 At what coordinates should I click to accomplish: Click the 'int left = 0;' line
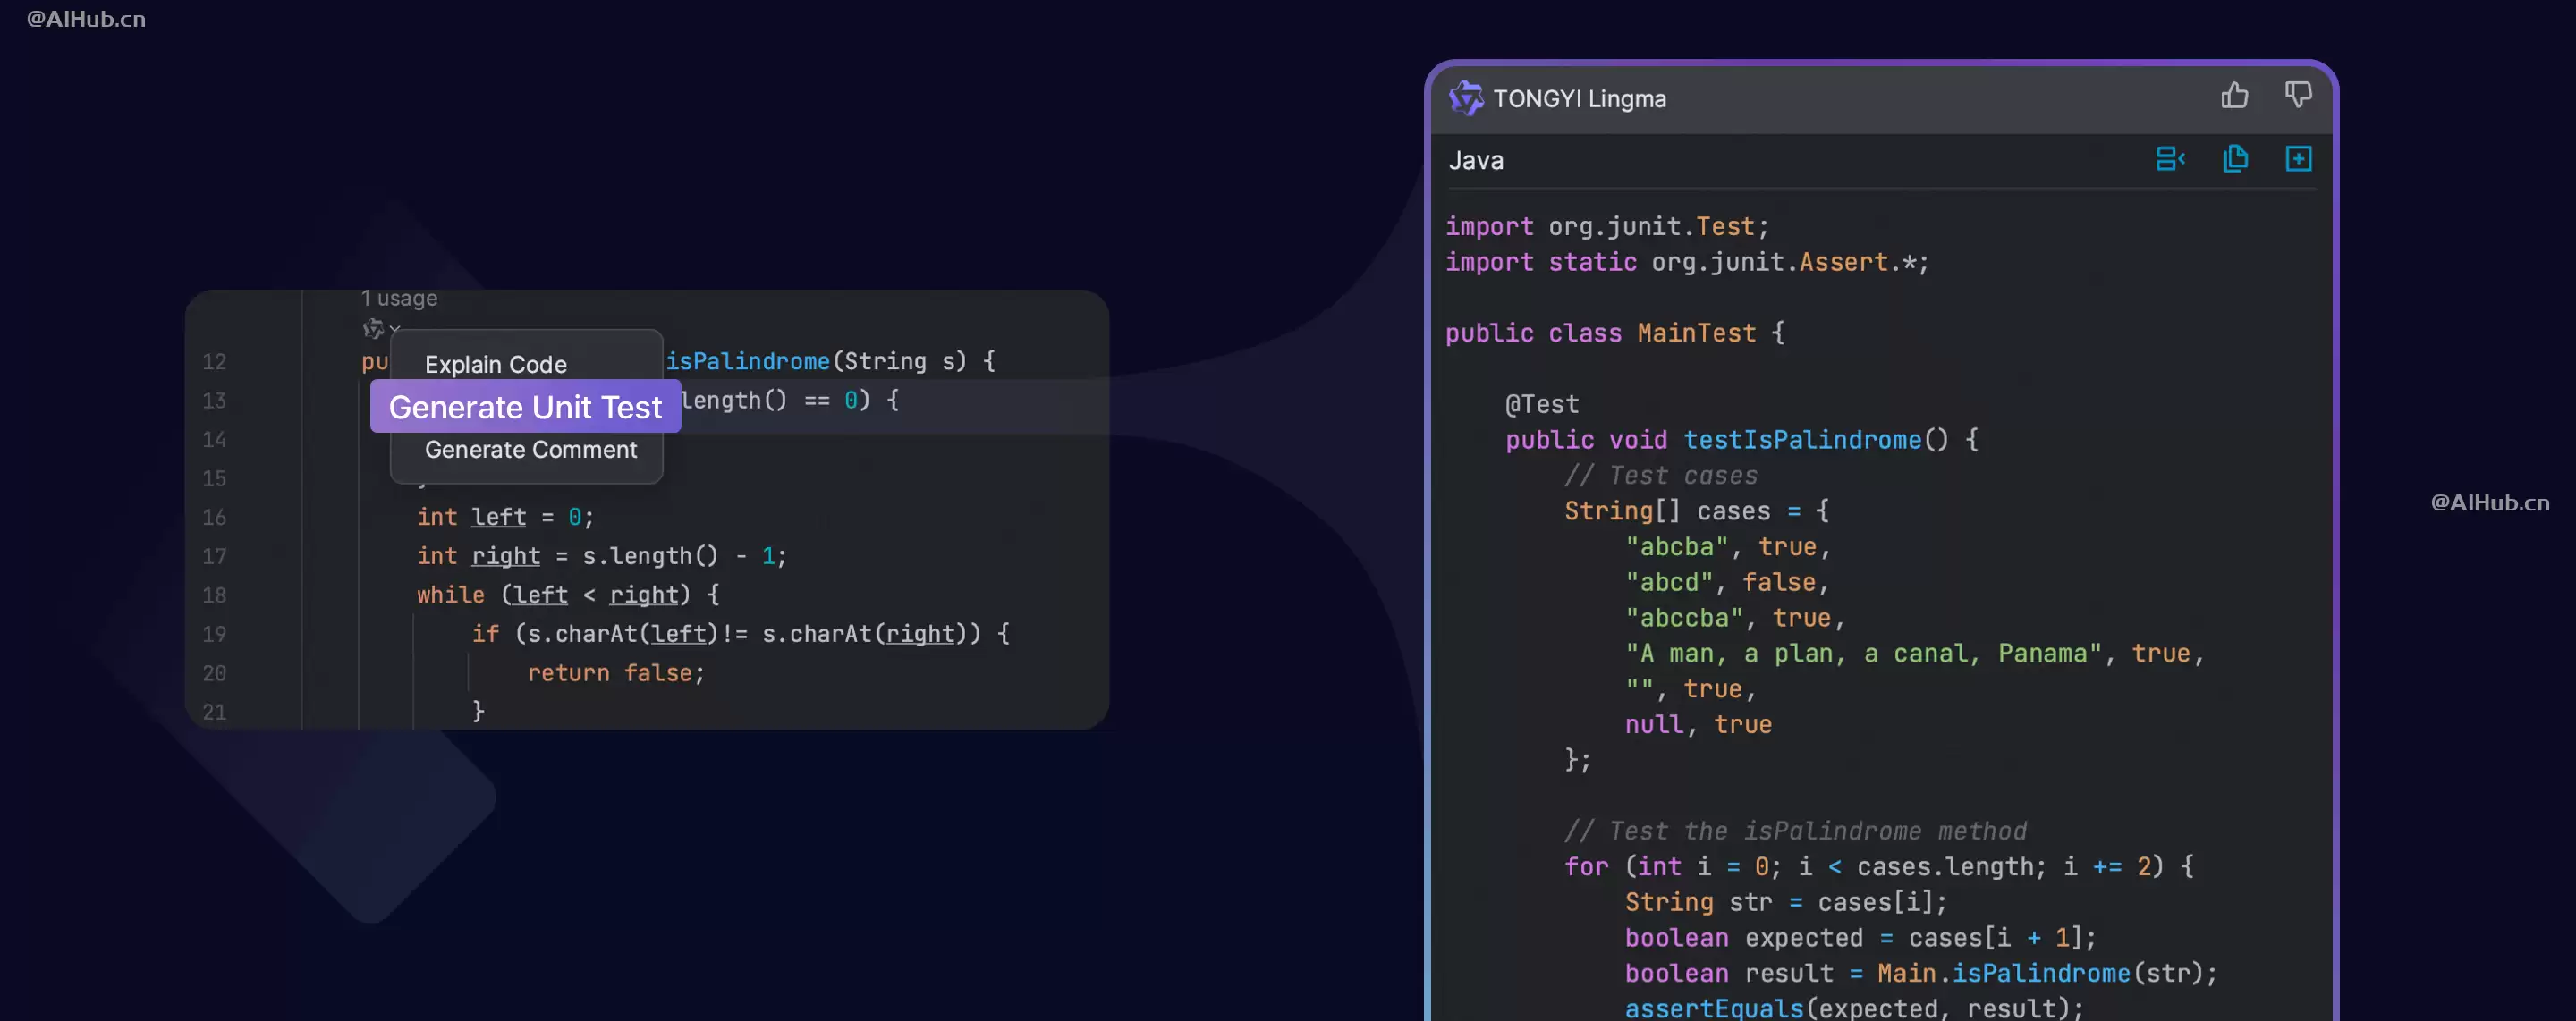pos(506,517)
